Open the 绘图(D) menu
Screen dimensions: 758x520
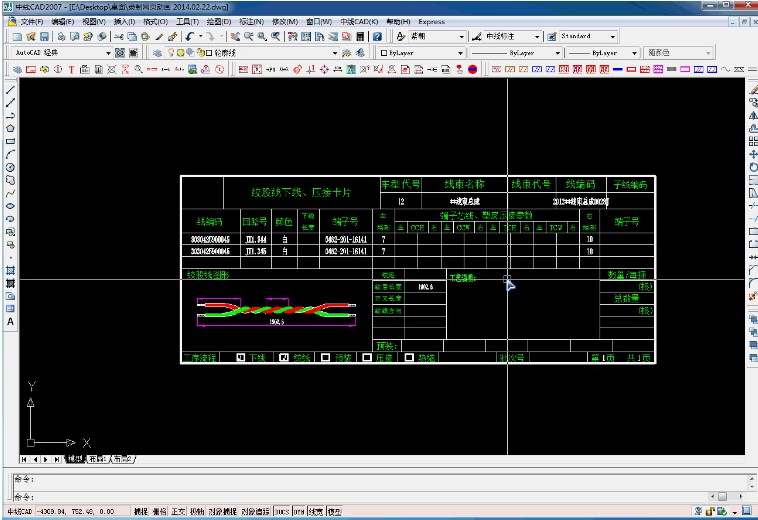(217, 21)
